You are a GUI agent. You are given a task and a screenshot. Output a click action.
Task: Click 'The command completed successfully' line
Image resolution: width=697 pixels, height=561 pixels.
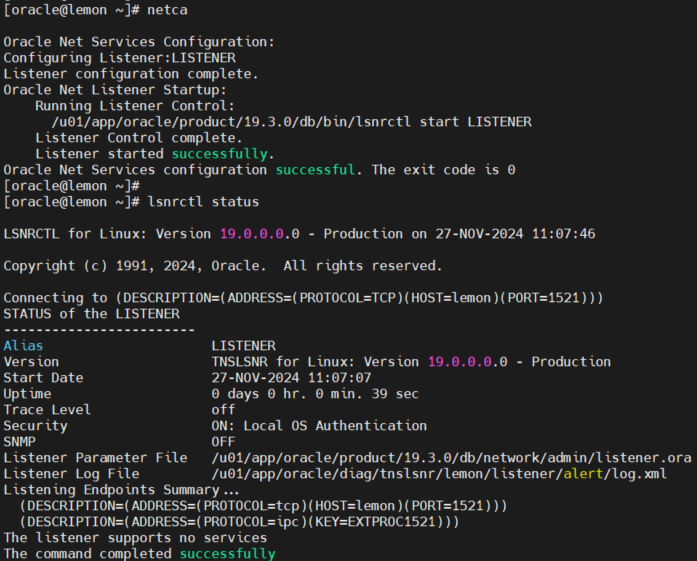tap(139, 554)
